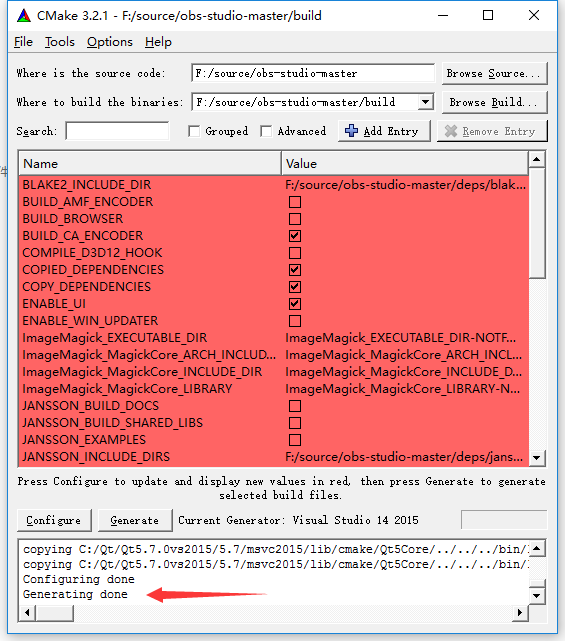Open the build binaries path dropdown
Screen dimensions: 565x641
coord(425,102)
